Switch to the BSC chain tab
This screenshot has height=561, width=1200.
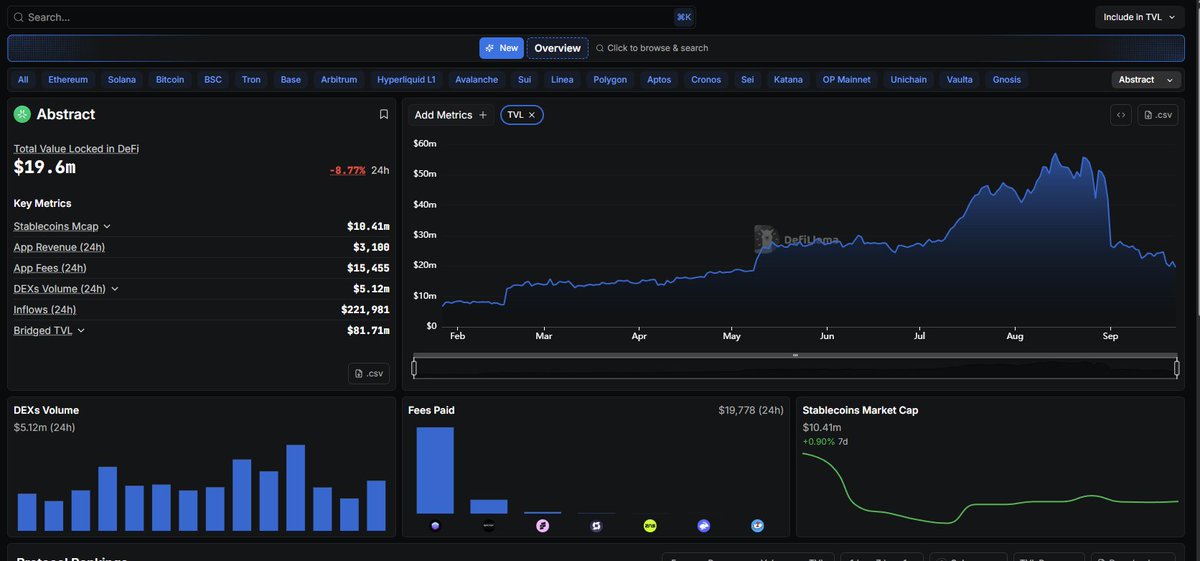(x=213, y=80)
